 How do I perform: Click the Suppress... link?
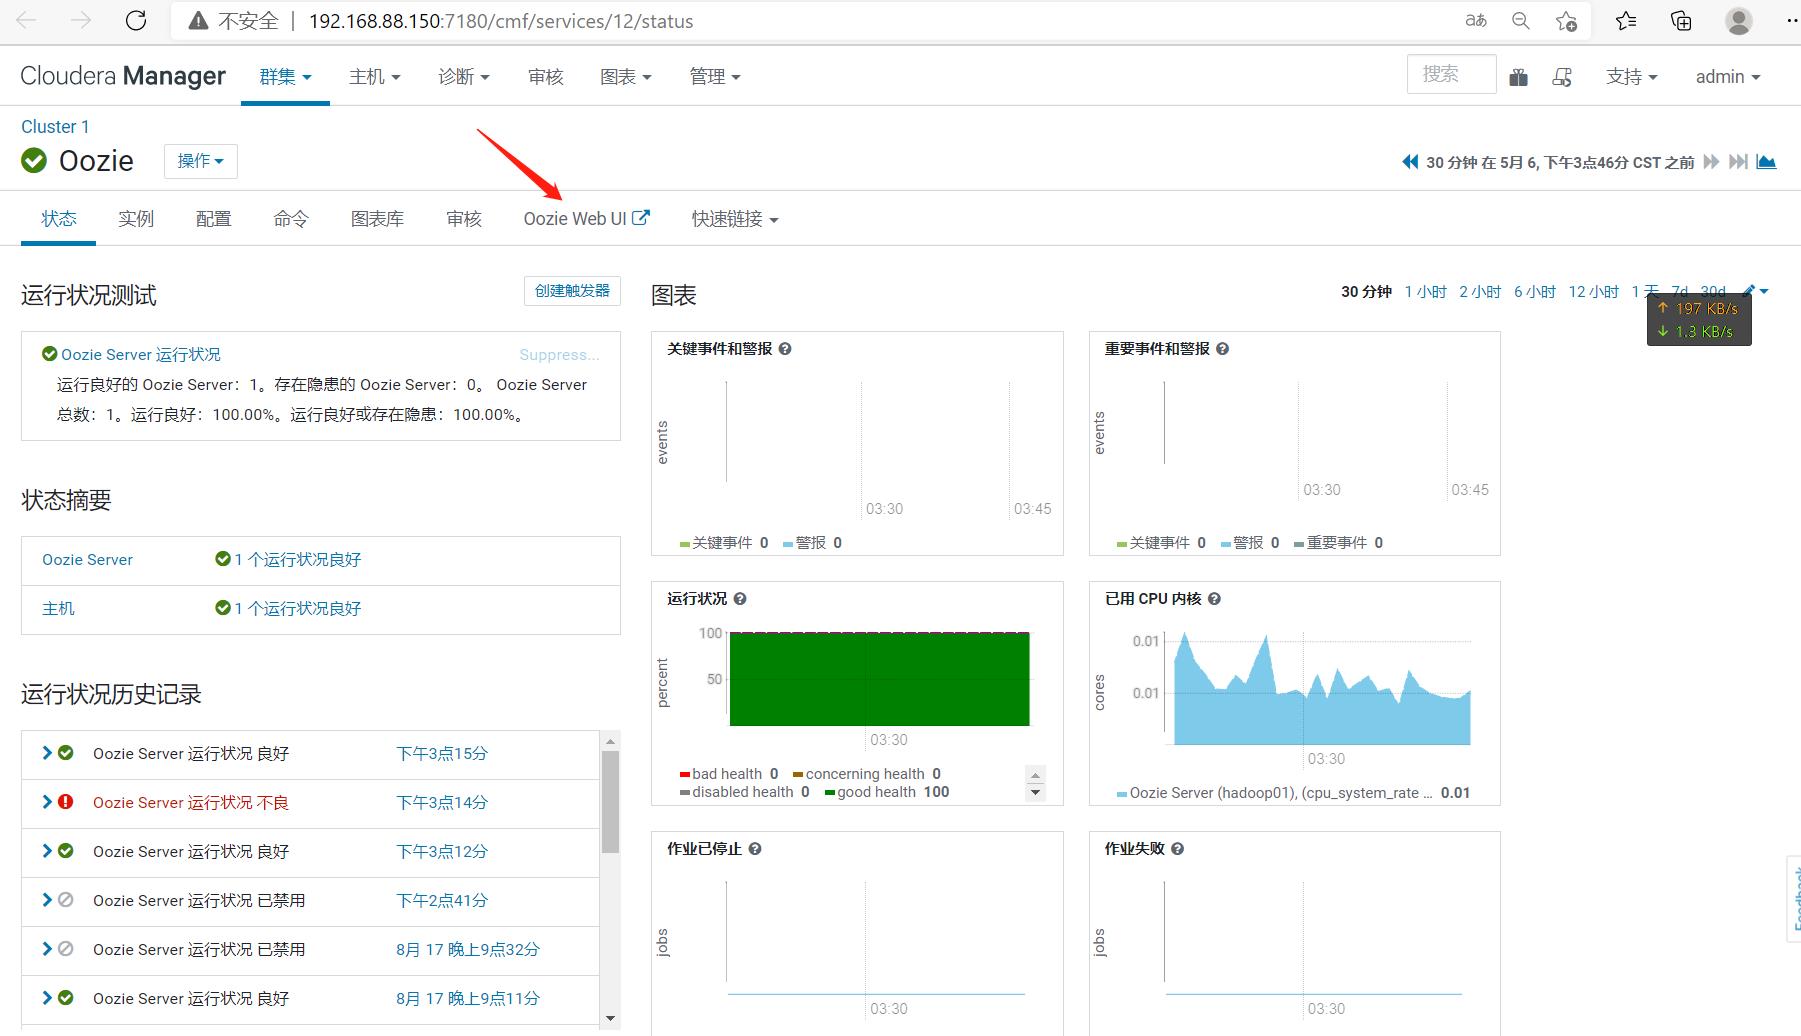pos(559,354)
